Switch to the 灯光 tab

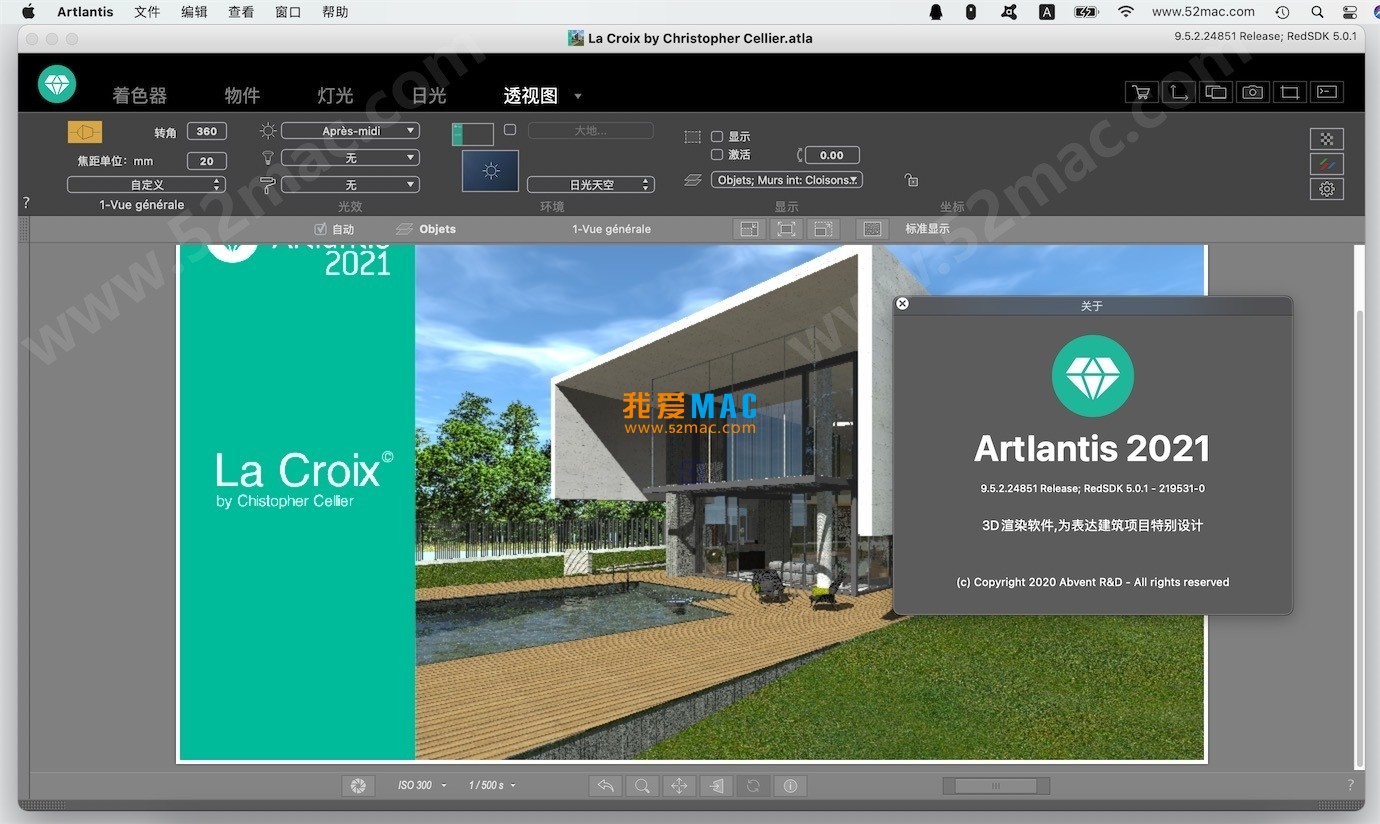[x=335, y=95]
